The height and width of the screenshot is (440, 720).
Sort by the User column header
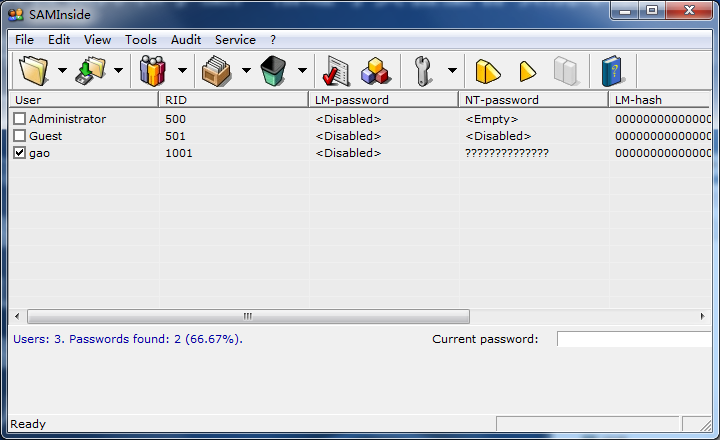[x=84, y=100]
